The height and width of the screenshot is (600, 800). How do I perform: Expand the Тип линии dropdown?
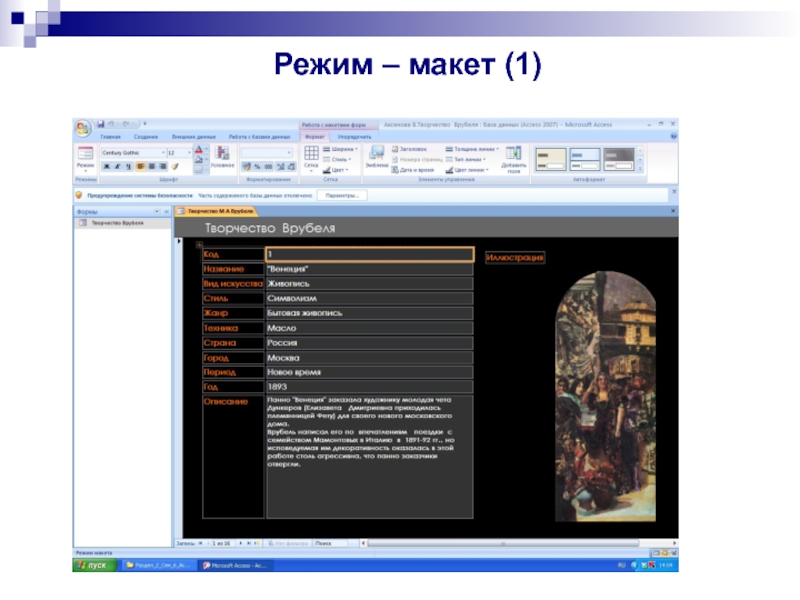(468, 159)
